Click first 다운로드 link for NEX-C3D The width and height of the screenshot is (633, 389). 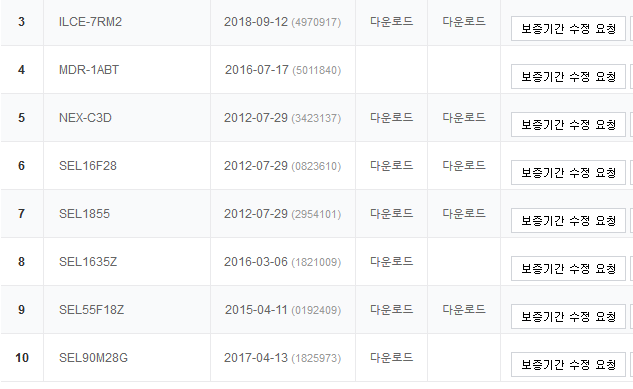[x=391, y=117]
